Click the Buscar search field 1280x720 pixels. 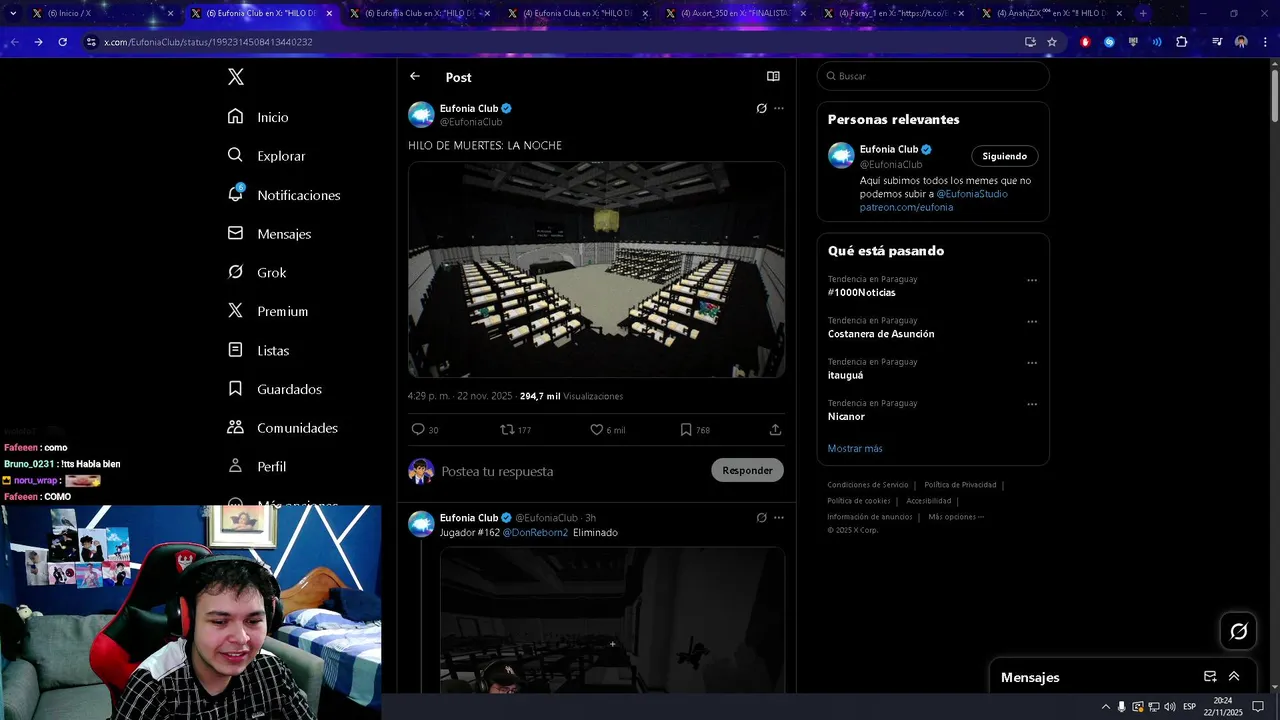[933, 76]
